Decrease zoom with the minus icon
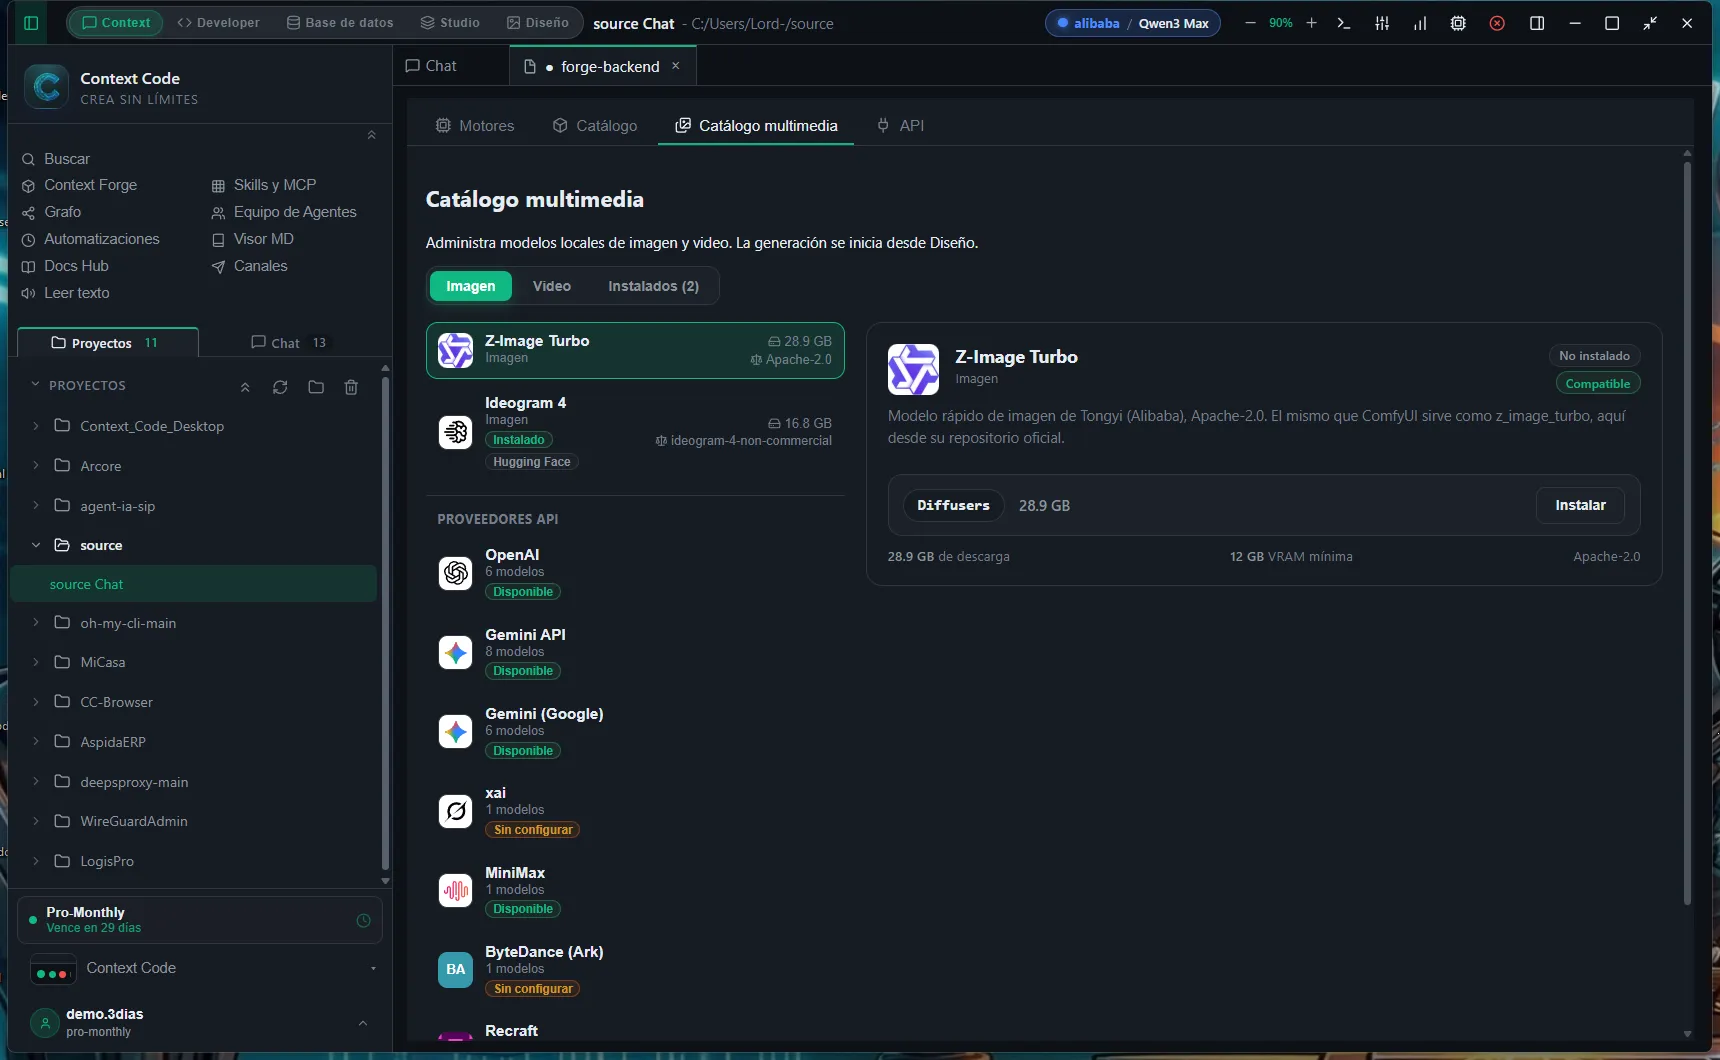 pos(1250,23)
